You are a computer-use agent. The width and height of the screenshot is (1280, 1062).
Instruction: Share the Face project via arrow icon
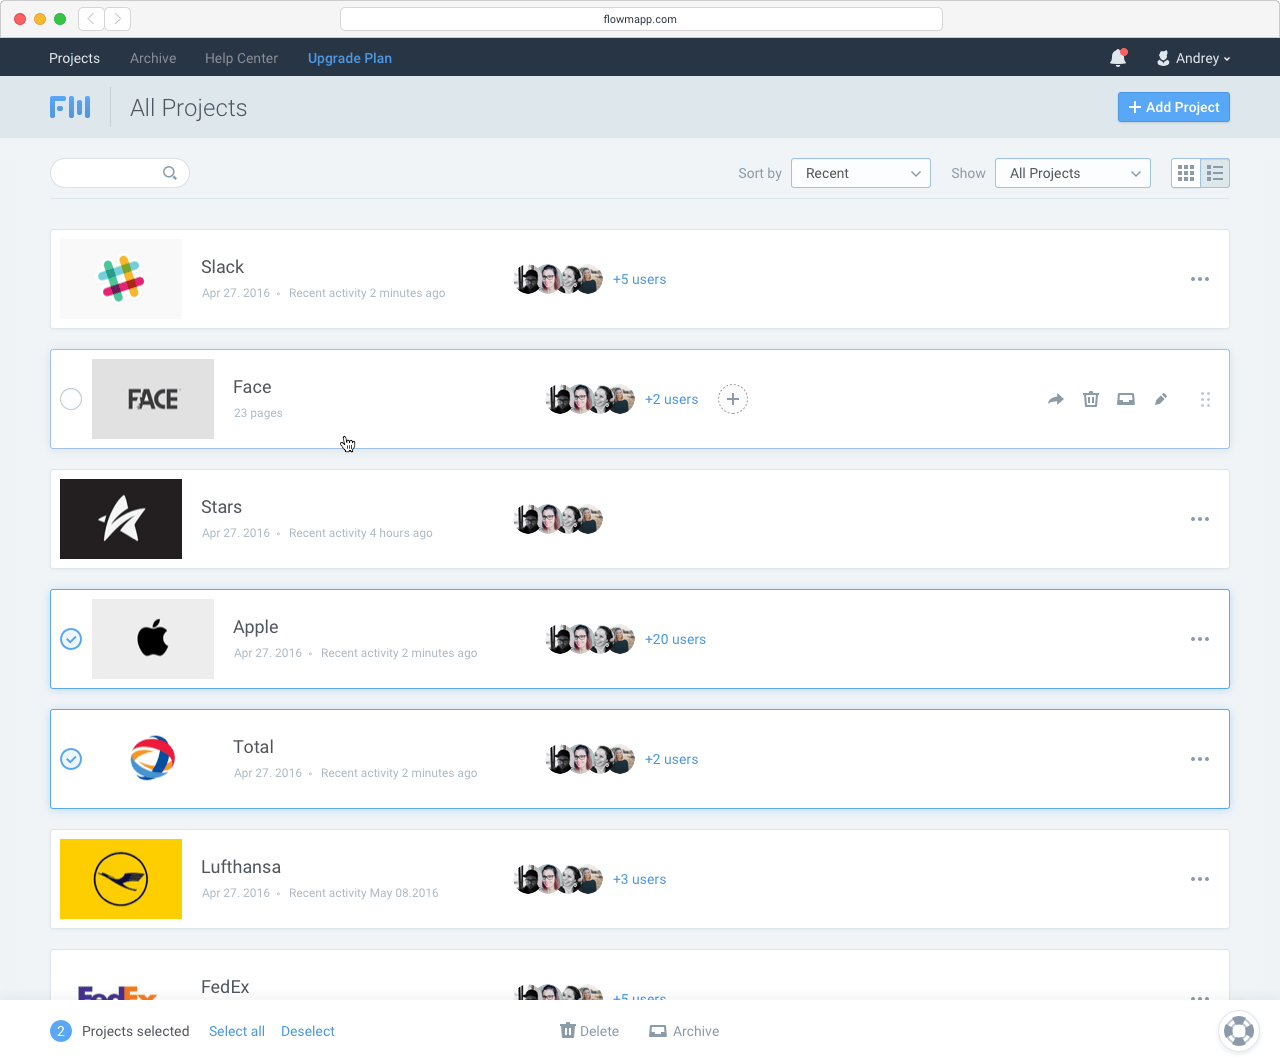pyautogui.click(x=1056, y=399)
